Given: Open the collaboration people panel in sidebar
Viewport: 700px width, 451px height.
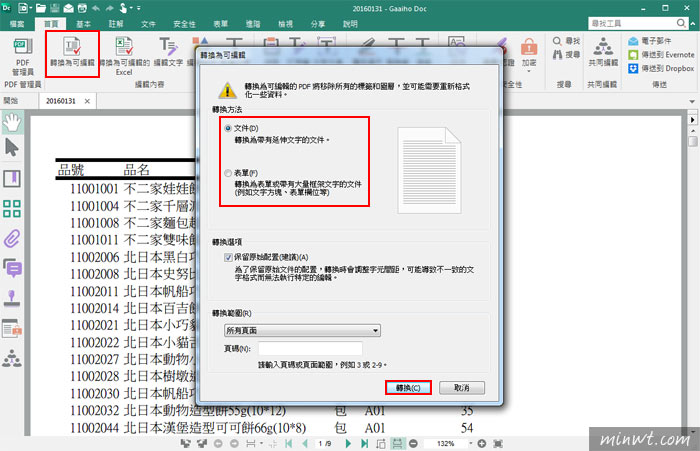Looking at the screenshot, I should click(x=12, y=358).
